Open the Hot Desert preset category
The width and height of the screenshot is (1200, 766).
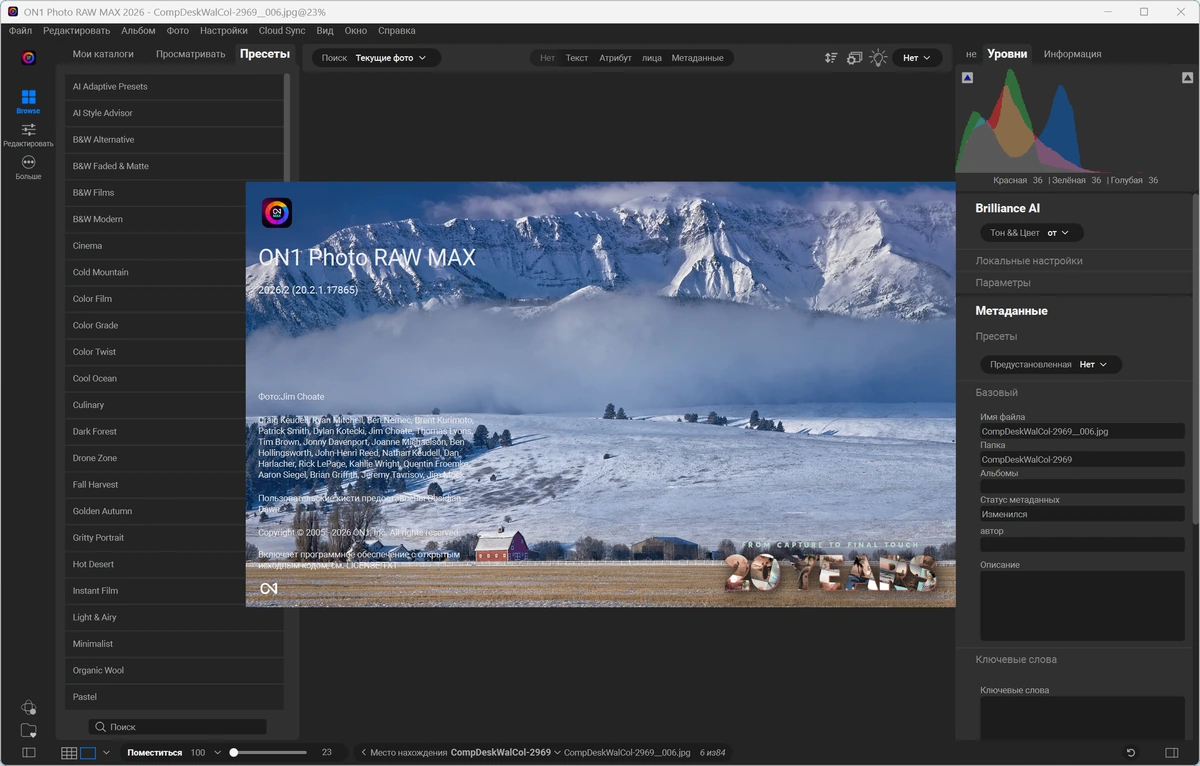coord(155,564)
